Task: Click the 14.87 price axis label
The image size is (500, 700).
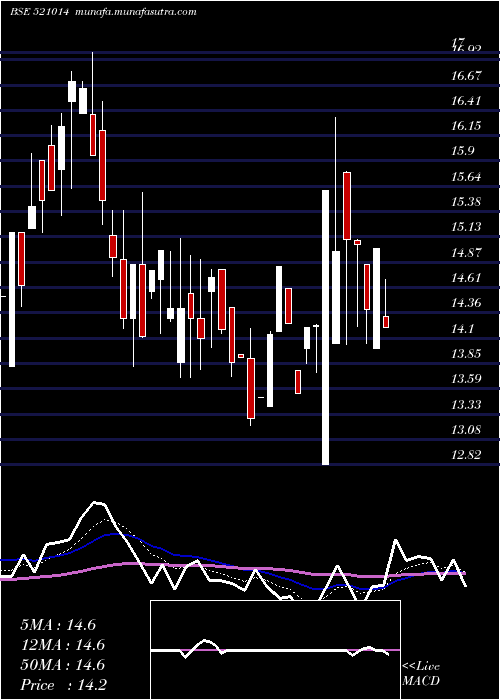Action: click(466, 253)
